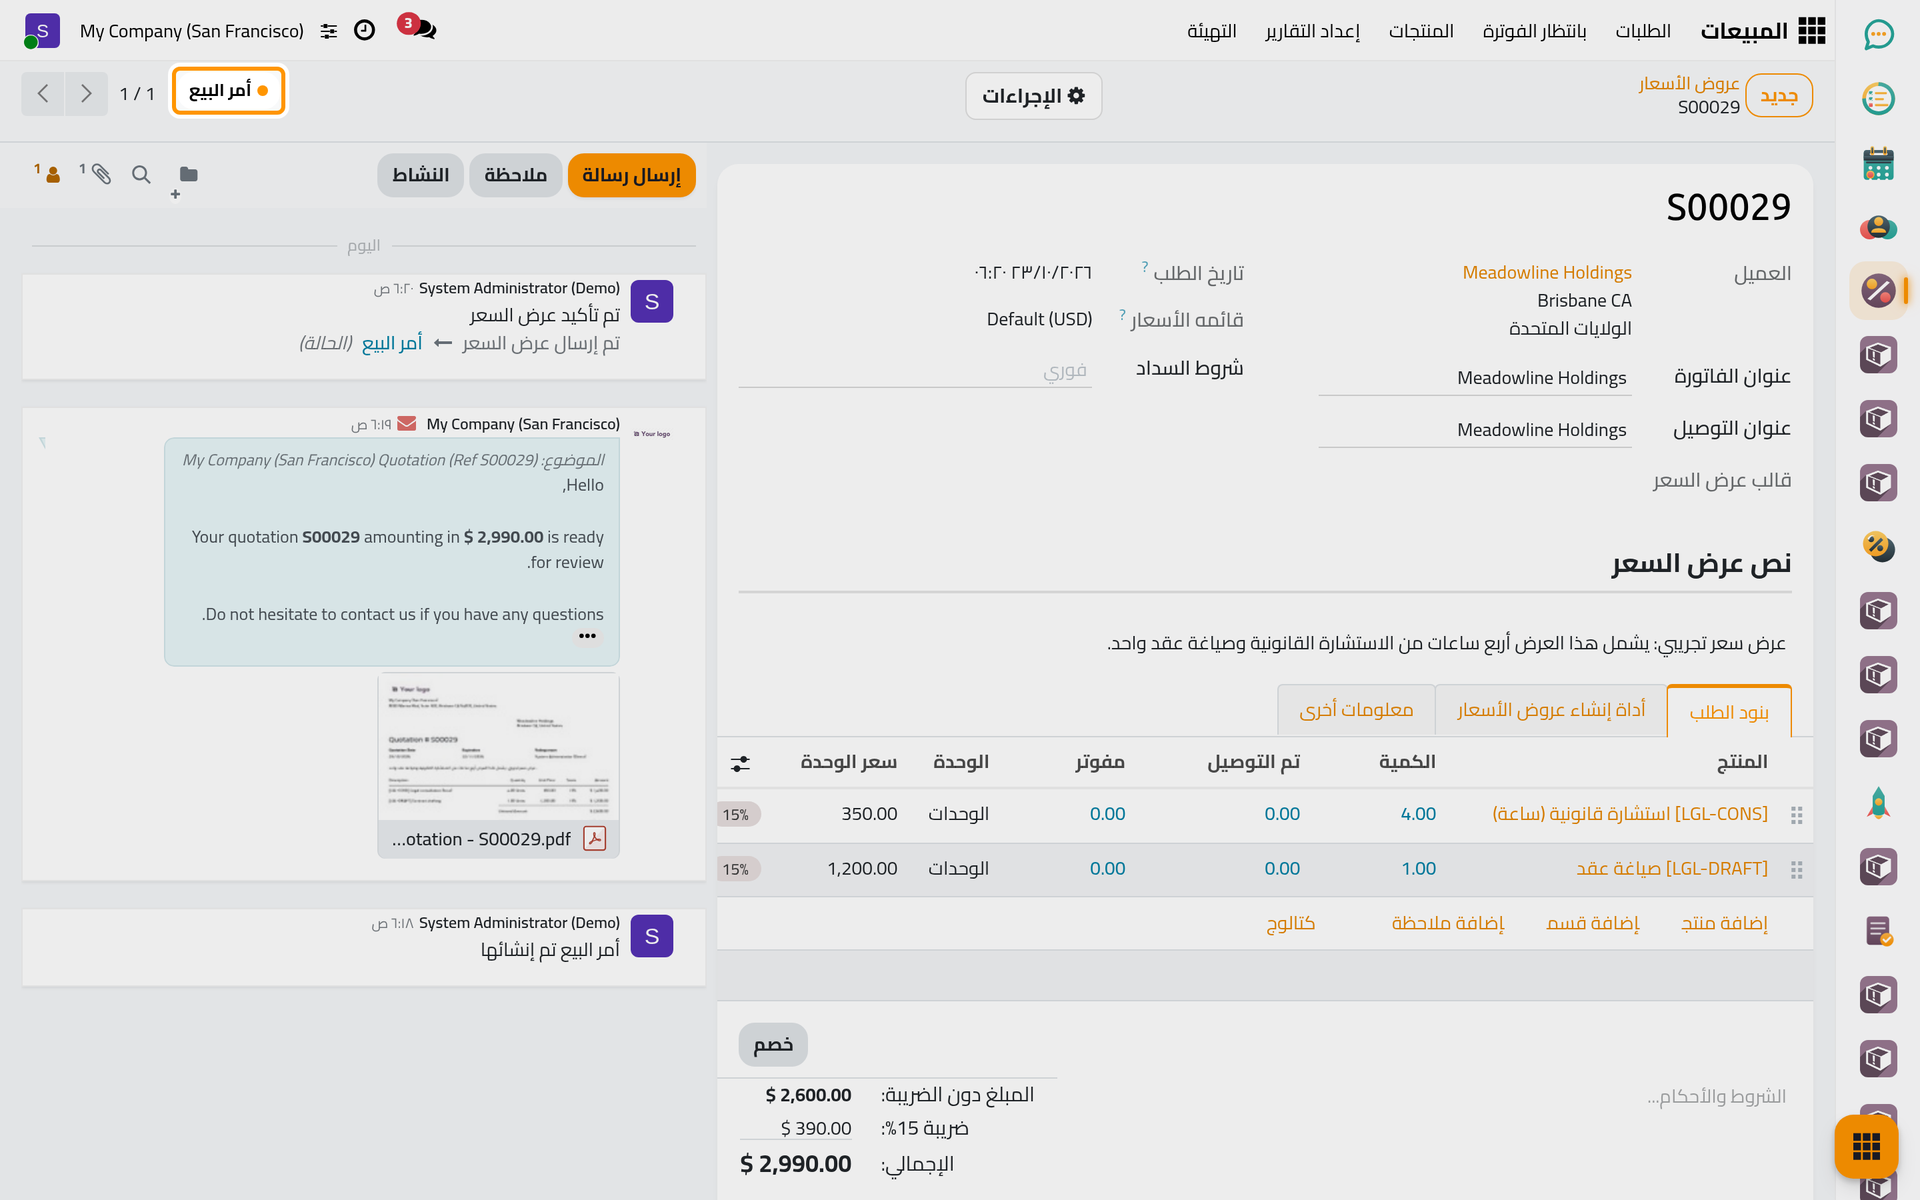Click جديد new button

(x=1779, y=96)
